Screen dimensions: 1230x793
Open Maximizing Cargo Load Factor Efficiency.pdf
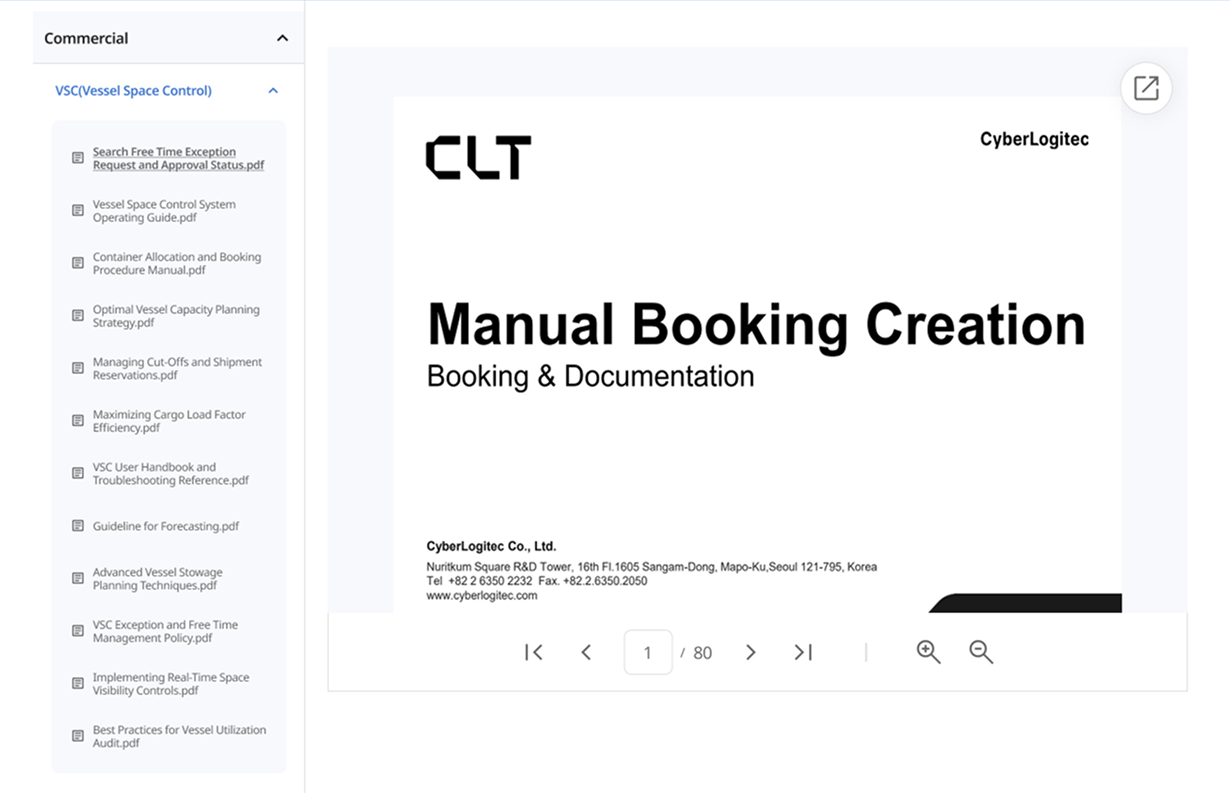168,421
